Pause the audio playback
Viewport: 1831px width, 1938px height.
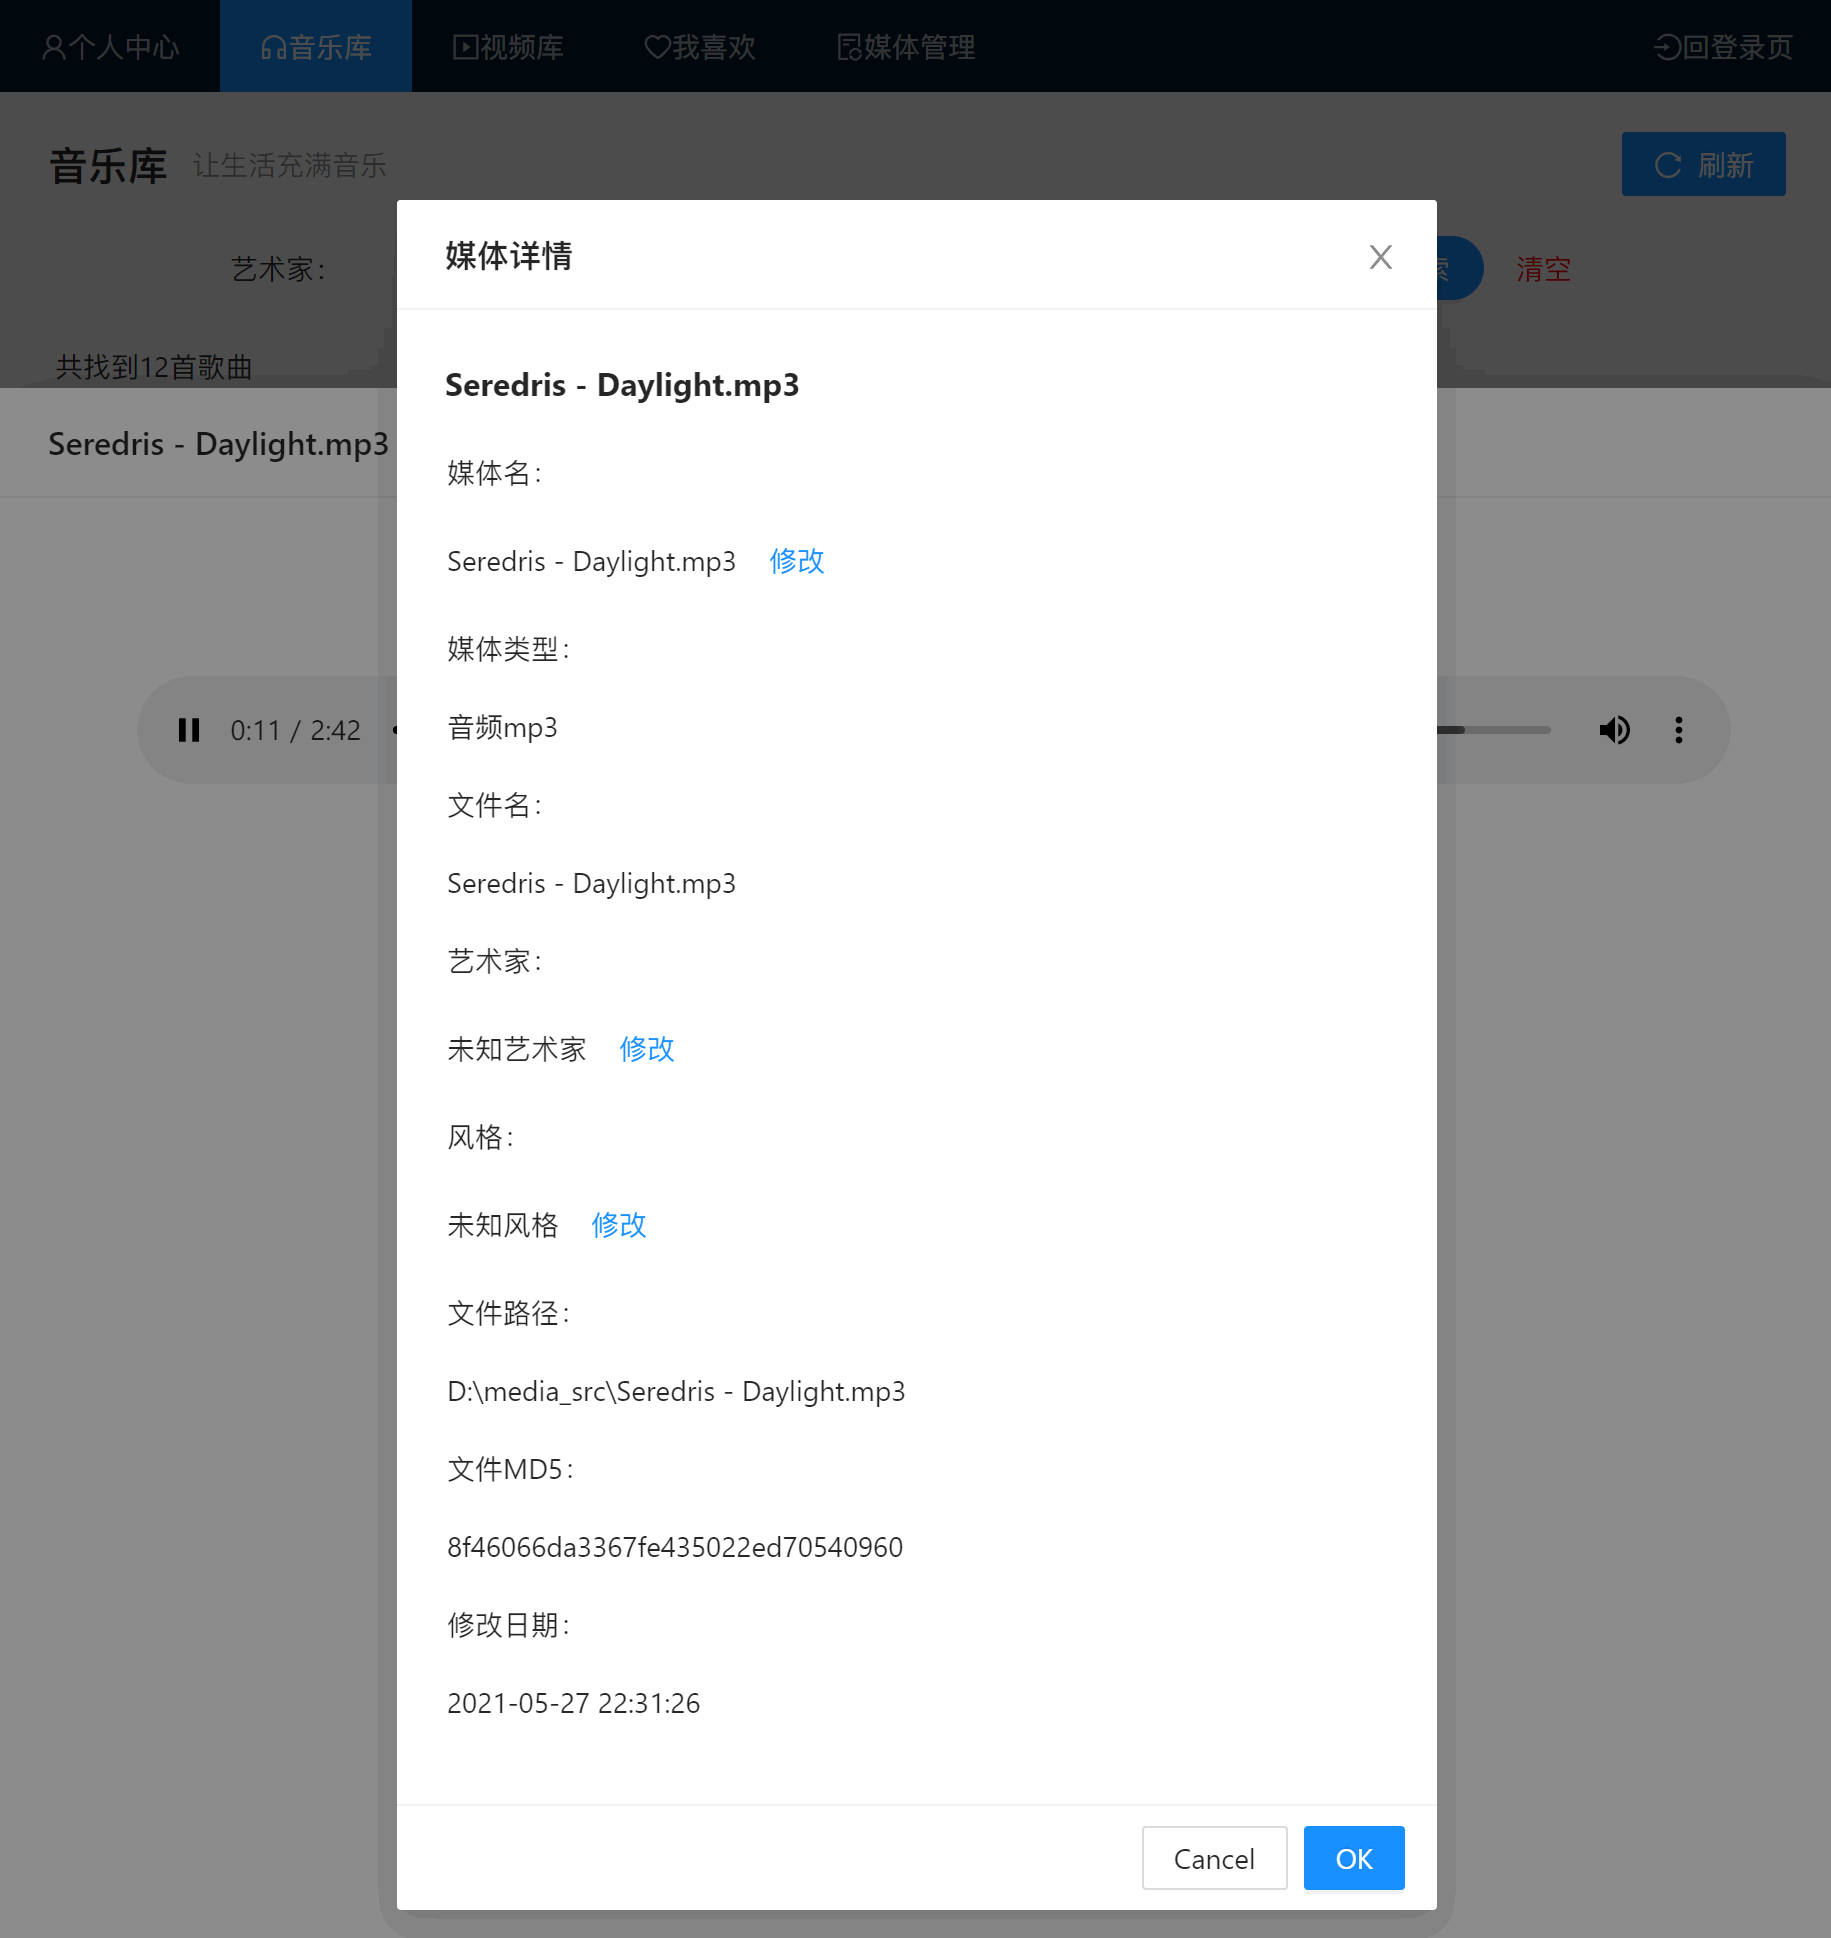189,730
